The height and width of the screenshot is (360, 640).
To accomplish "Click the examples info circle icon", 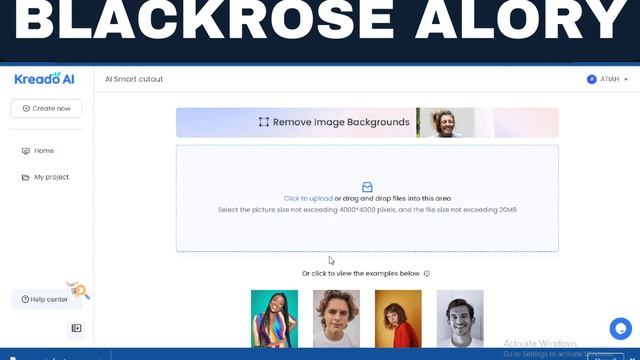I will 427,273.
